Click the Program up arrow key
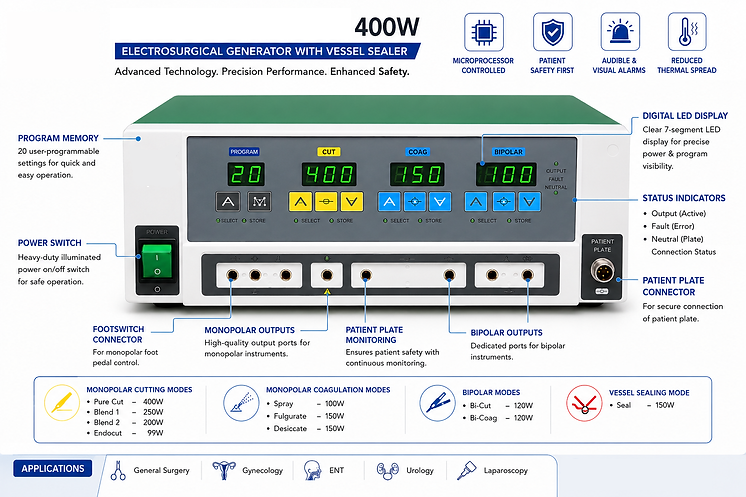Screen dimensions: 746x497 pyautogui.click(x=228, y=202)
